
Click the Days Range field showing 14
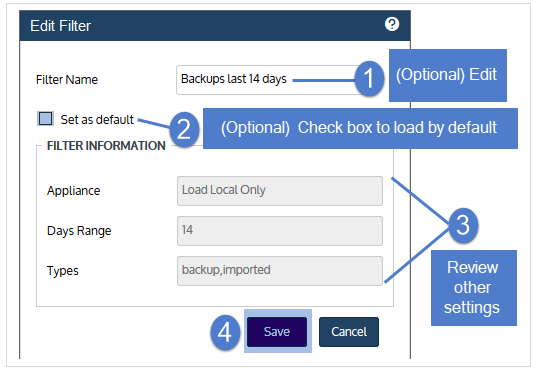(x=280, y=231)
